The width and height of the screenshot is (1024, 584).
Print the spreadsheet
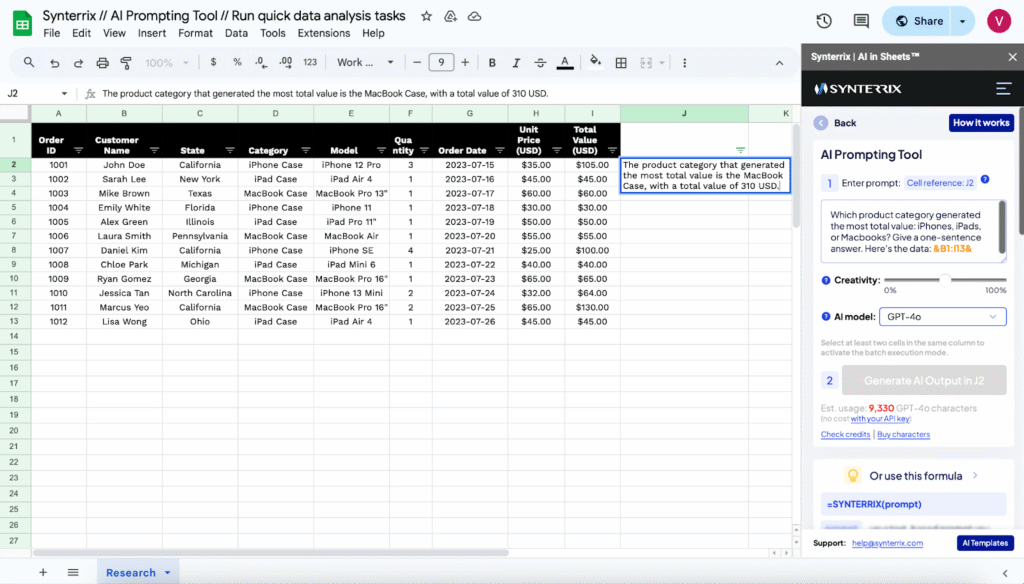click(x=103, y=63)
